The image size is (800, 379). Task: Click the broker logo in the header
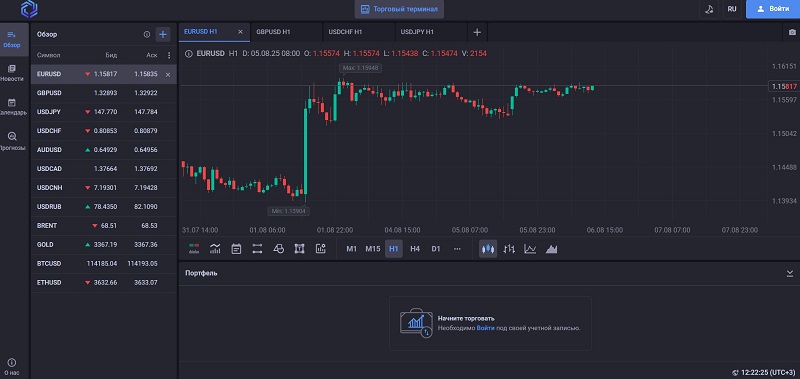point(30,9)
